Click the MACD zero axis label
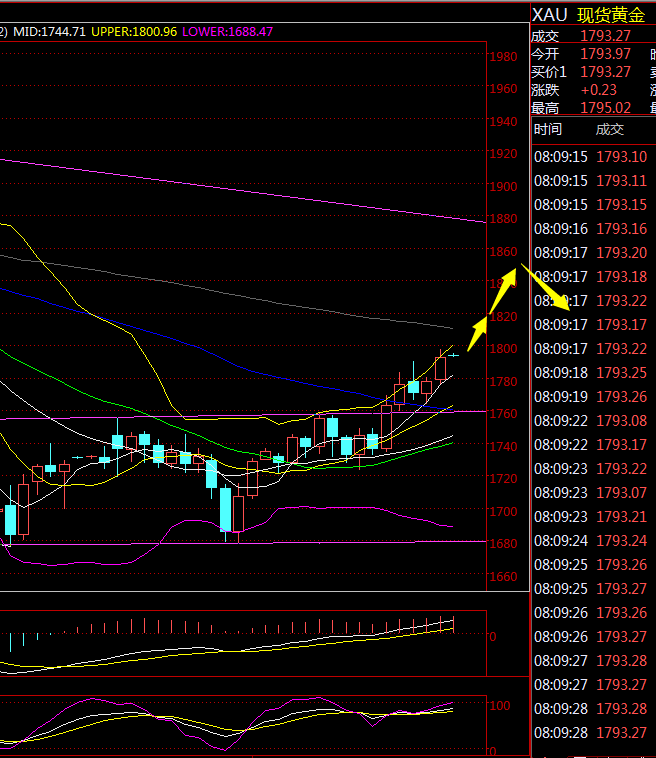Image resolution: width=656 pixels, height=758 pixels. pyautogui.click(x=492, y=635)
